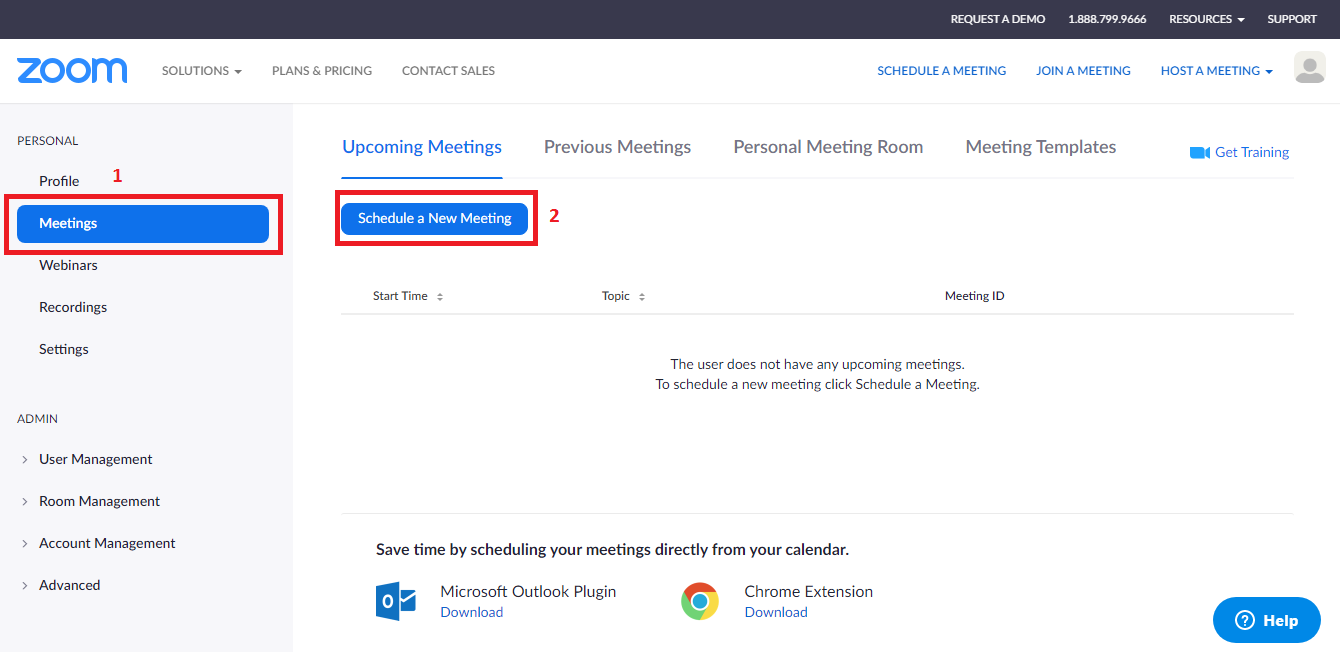Open Personal Meeting Room tab
Viewport: 1340px width, 652px height.
click(x=828, y=147)
